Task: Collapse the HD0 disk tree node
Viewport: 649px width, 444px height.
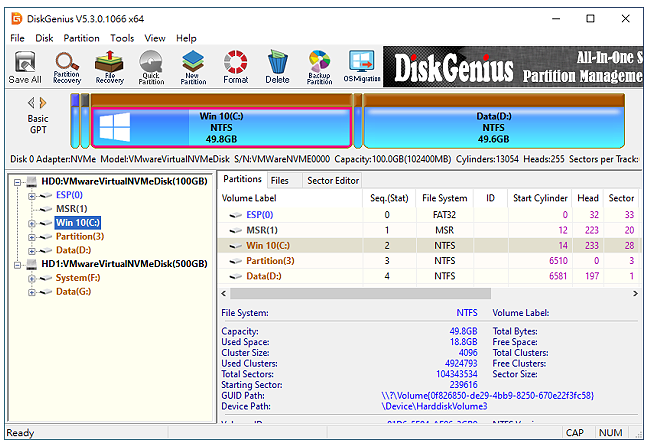Action: pos(17,182)
